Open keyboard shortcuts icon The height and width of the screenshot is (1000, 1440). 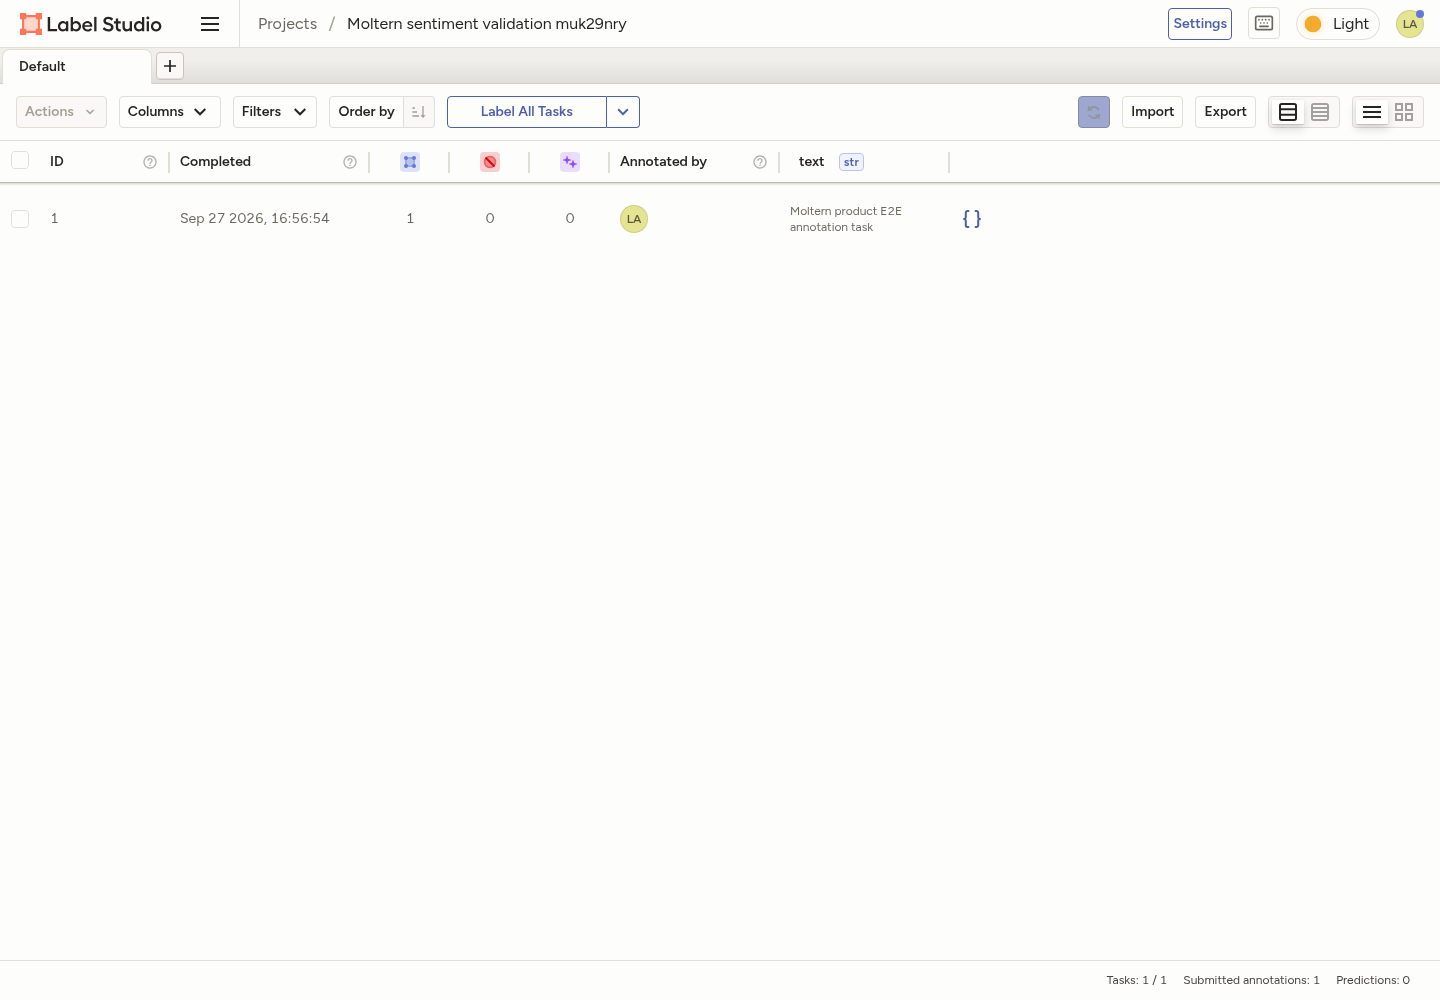(x=1264, y=24)
